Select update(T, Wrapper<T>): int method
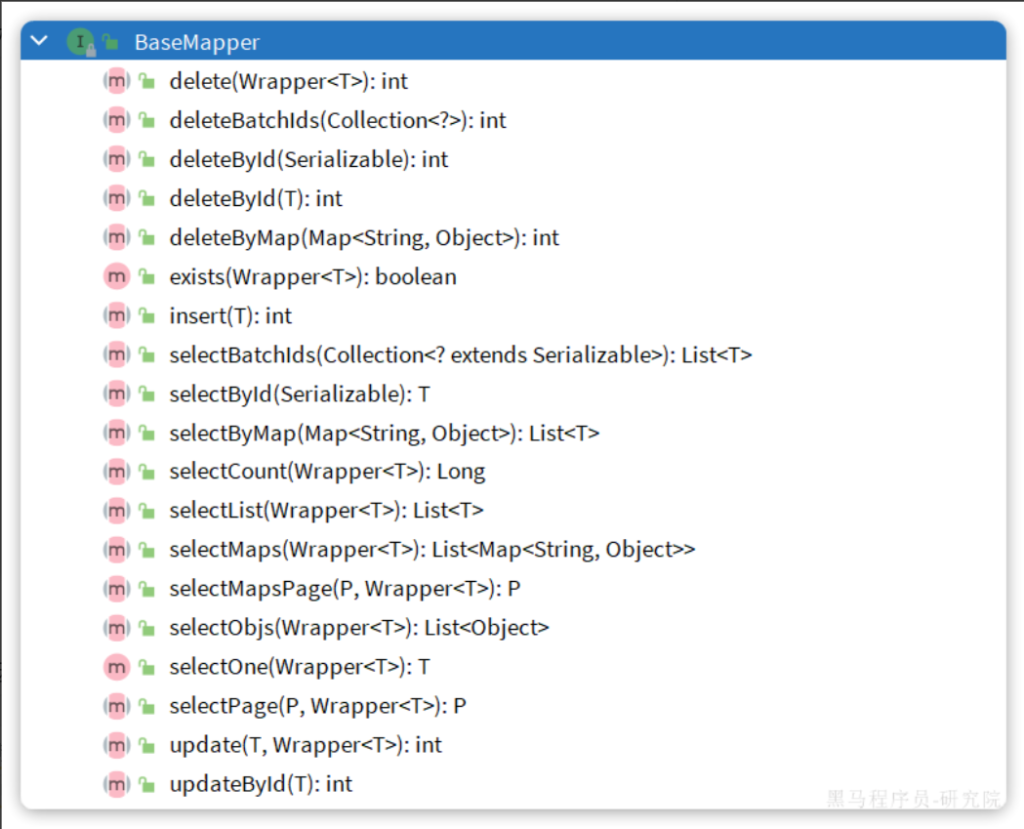The height and width of the screenshot is (829, 1024). [305, 745]
